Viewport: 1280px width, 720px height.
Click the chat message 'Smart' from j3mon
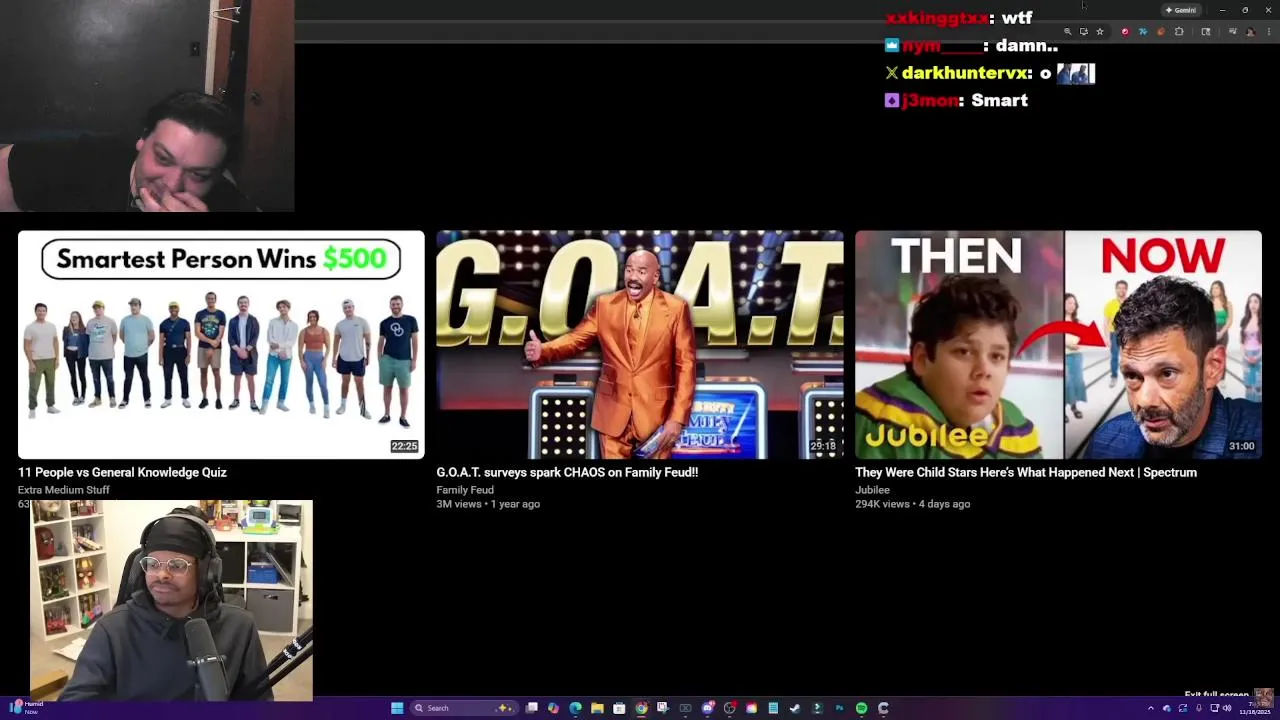pos(999,100)
